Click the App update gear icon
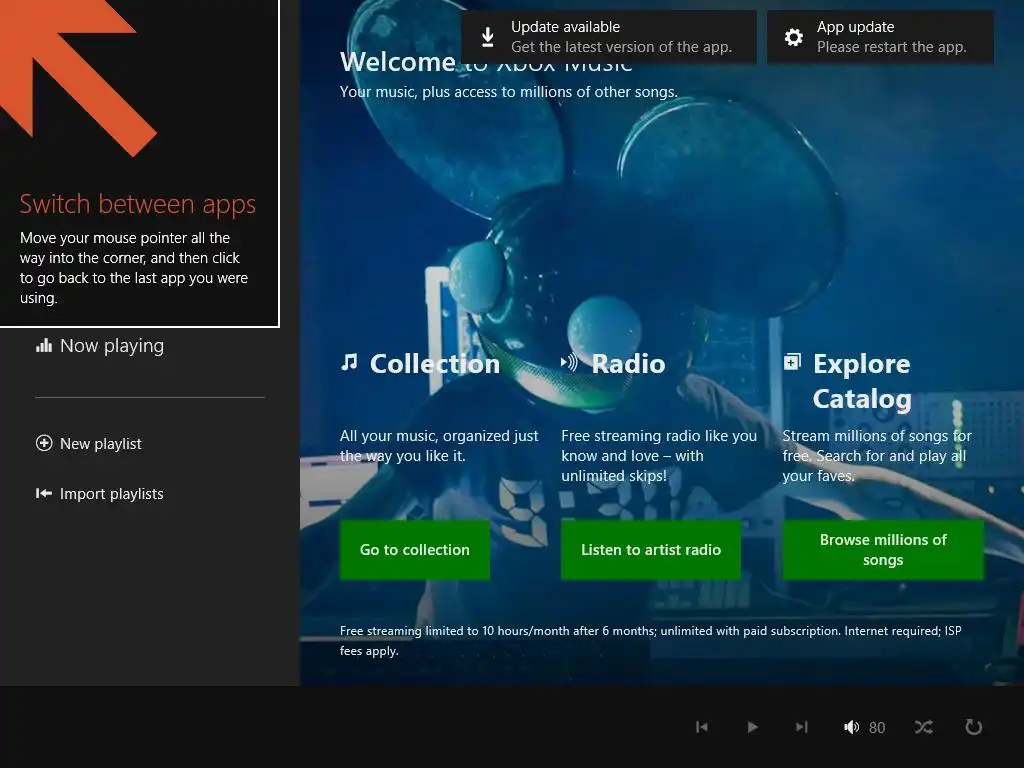Viewport: 1024px width, 768px height. tap(793, 37)
